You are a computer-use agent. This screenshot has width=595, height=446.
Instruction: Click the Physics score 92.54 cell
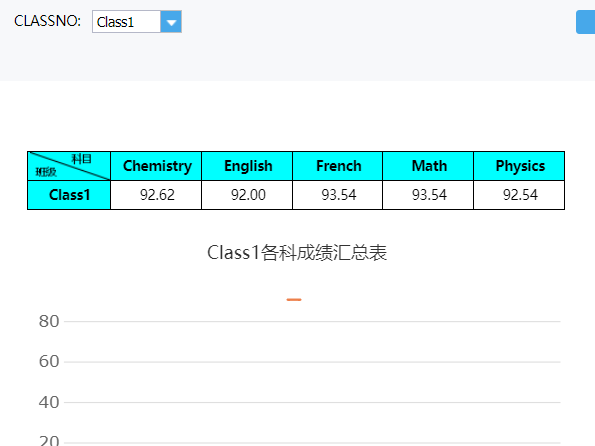[519, 195]
